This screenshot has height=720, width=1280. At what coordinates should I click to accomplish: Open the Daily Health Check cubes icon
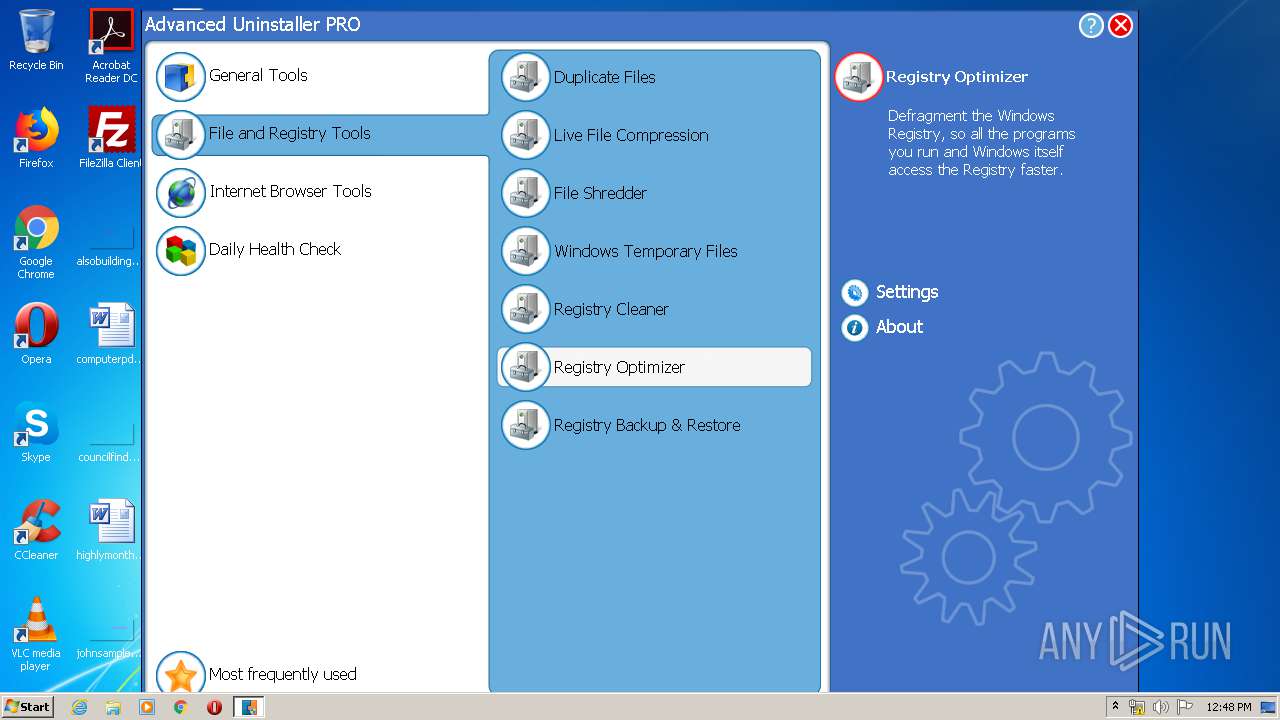(181, 251)
